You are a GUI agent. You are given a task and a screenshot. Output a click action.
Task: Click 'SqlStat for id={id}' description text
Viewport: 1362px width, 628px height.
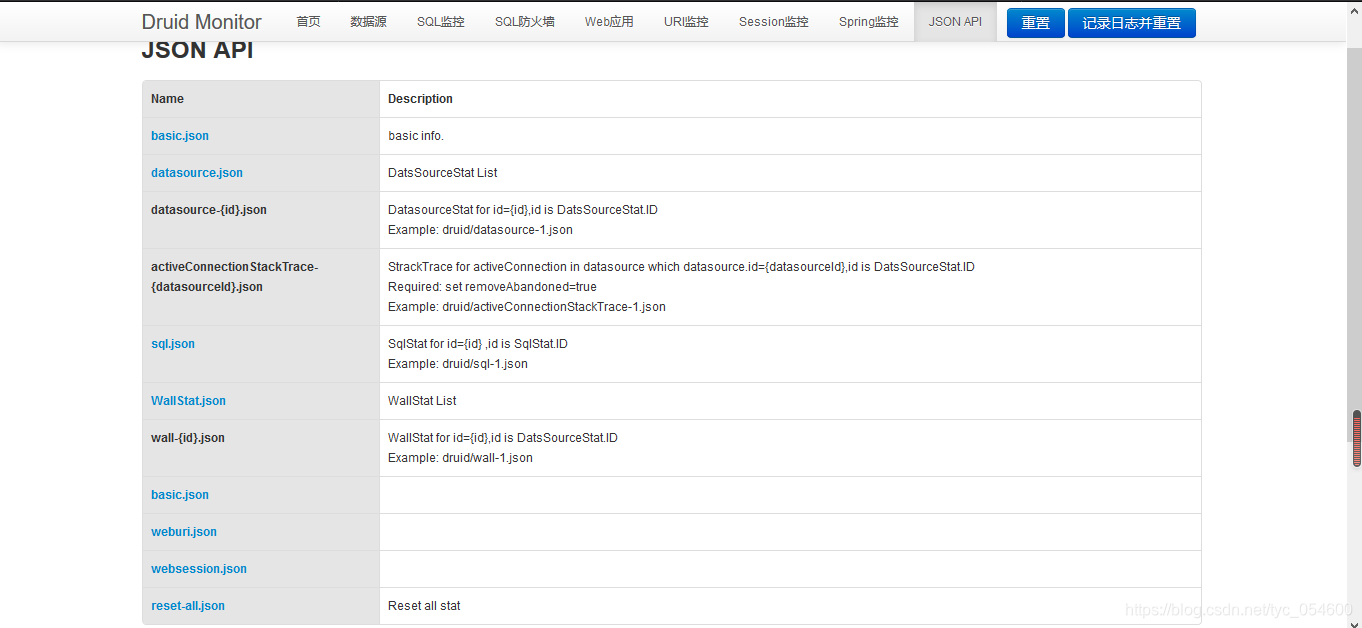pyautogui.click(x=478, y=344)
